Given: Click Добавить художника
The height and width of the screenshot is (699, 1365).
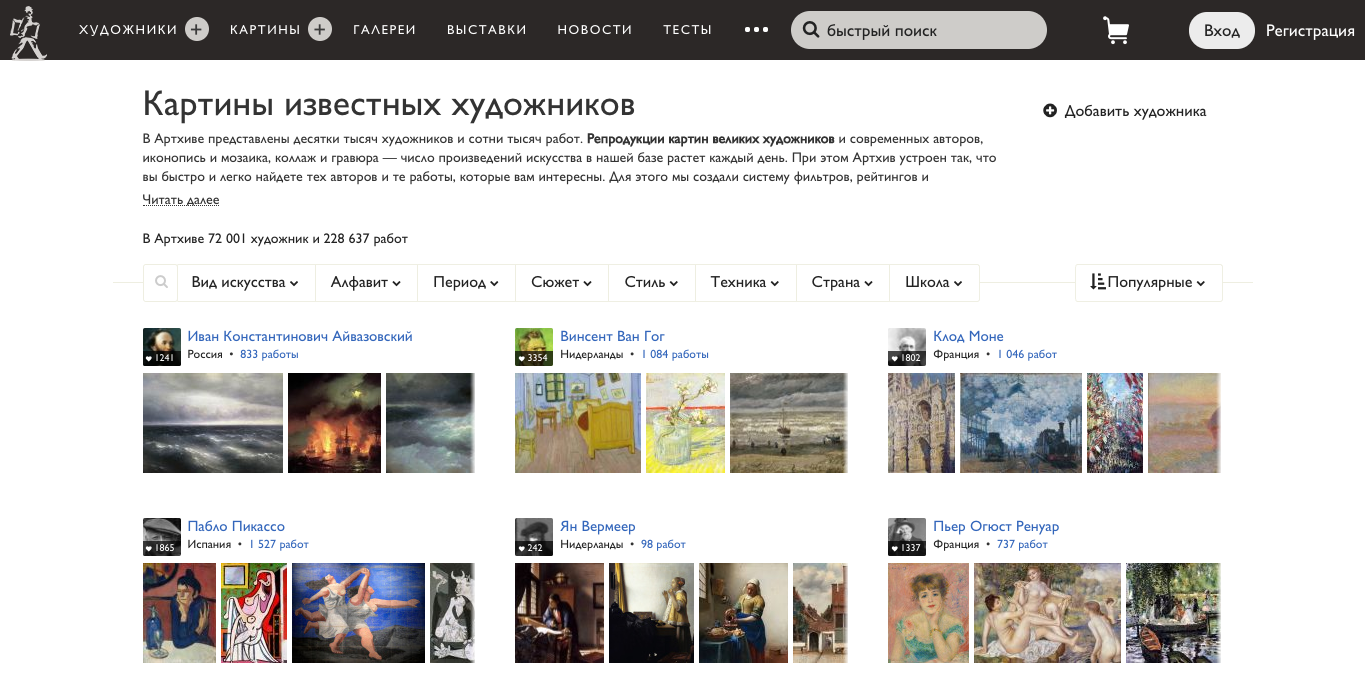Looking at the screenshot, I should pos(1125,111).
